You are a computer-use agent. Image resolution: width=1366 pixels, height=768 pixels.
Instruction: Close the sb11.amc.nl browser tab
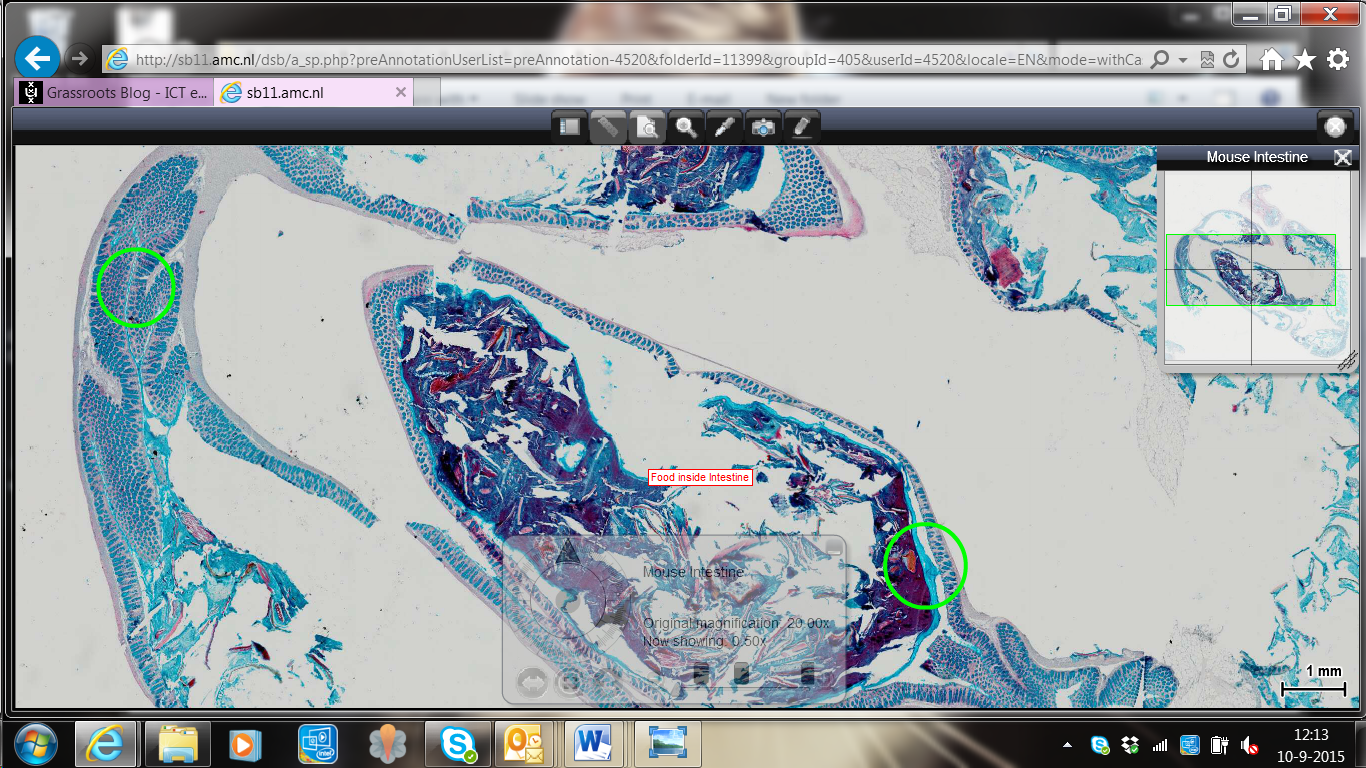pyautogui.click(x=401, y=93)
